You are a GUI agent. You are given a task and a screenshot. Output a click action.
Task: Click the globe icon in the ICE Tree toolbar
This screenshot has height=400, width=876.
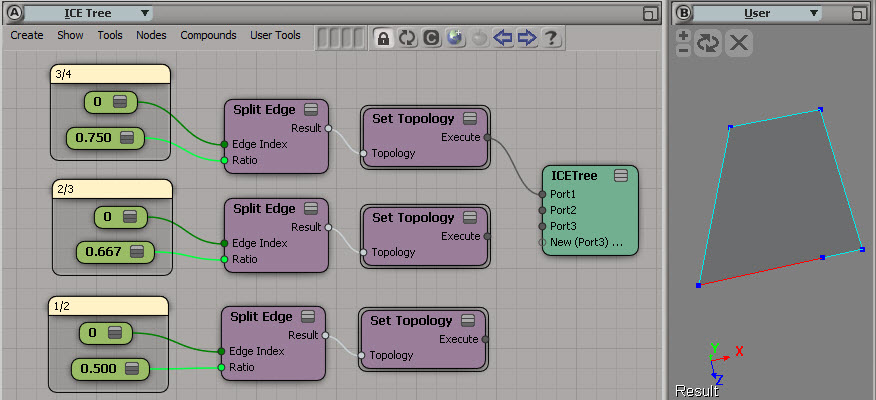pos(455,38)
